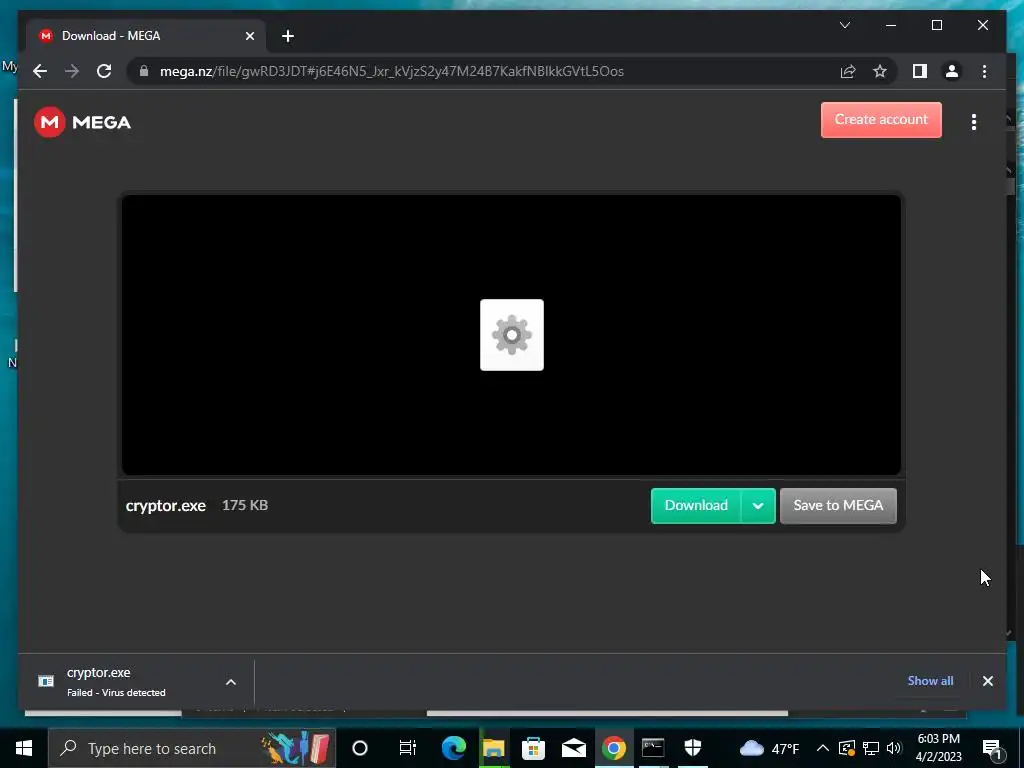
Task: Open the volume control
Action: pyautogui.click(x=894, y=748)
